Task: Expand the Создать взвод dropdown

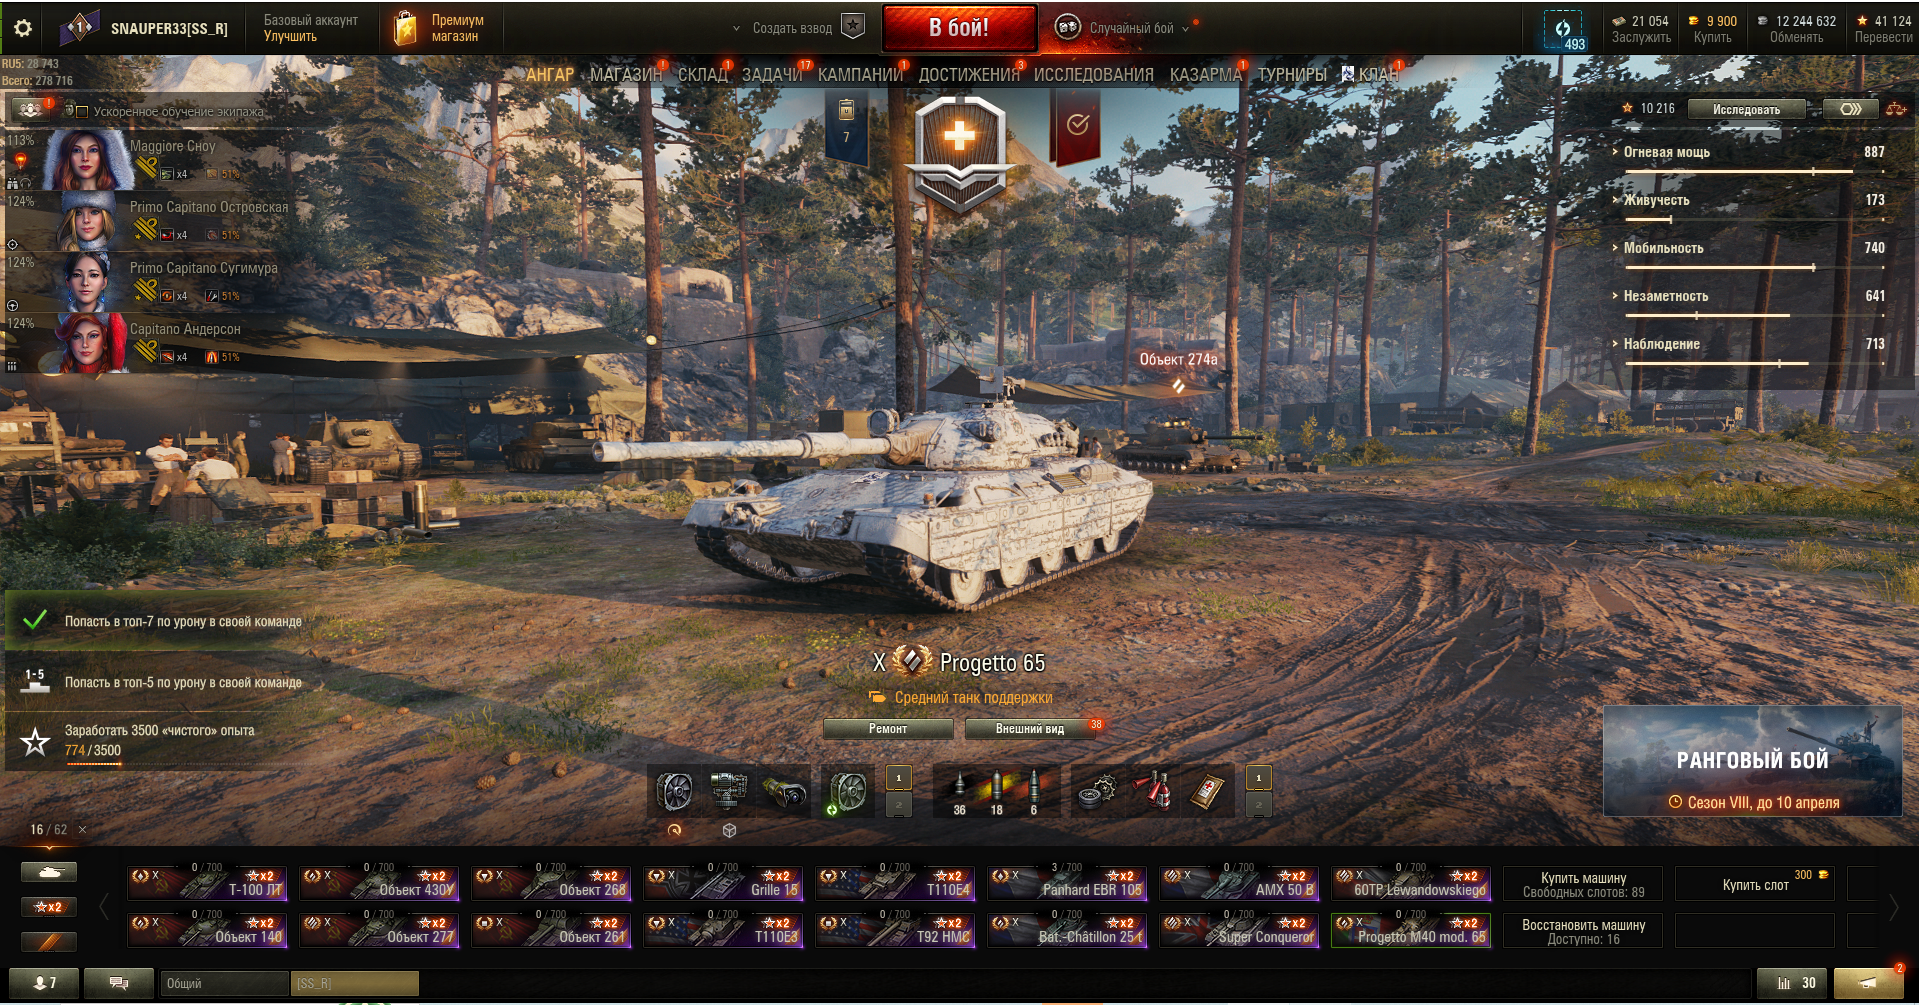Action: 783,28
